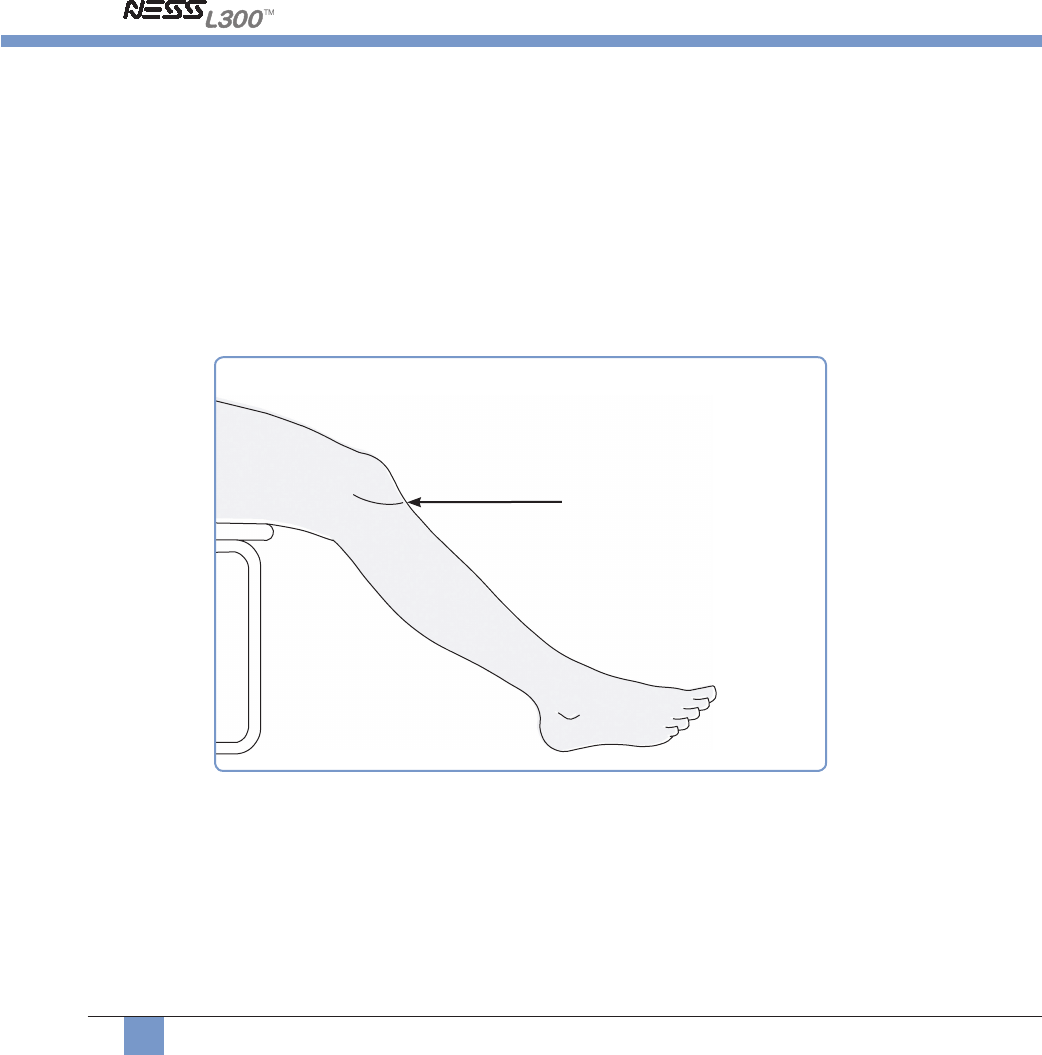The image size is (1042, 1055).
Task: Select the leg illustration figure
Action: pyautogui.click(x=520, y=564)
